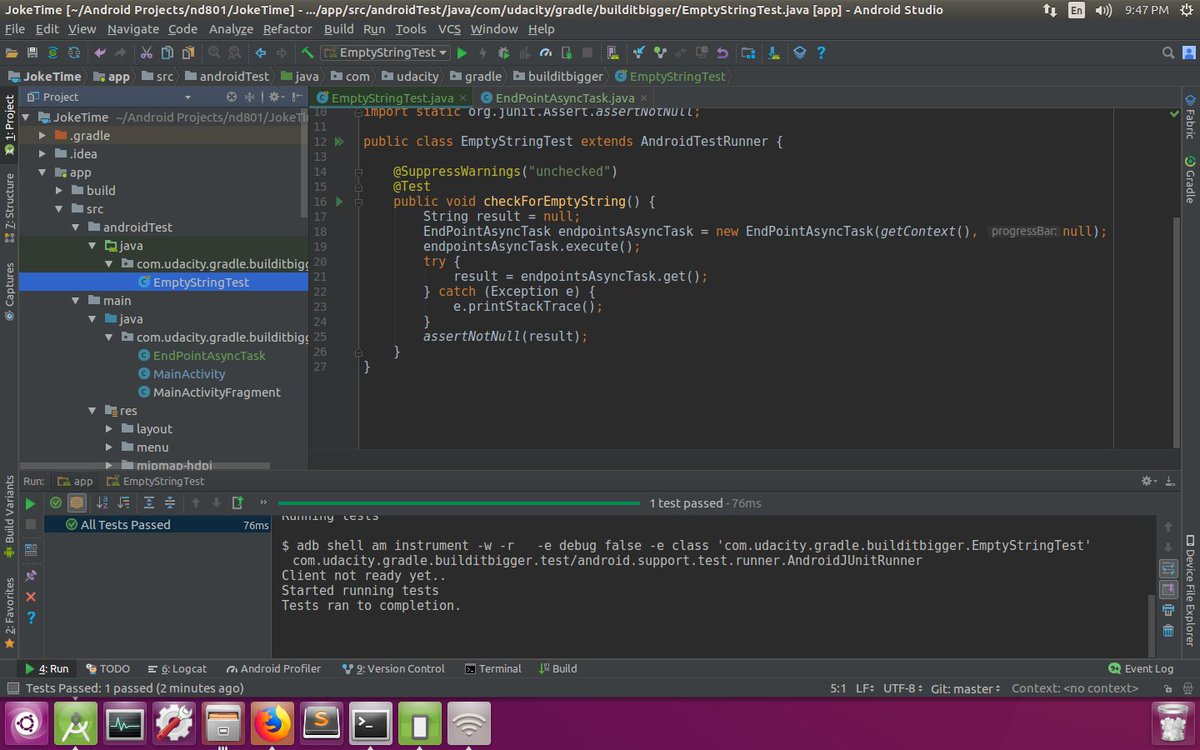Toggle Show Ignored tests filter

76,503
